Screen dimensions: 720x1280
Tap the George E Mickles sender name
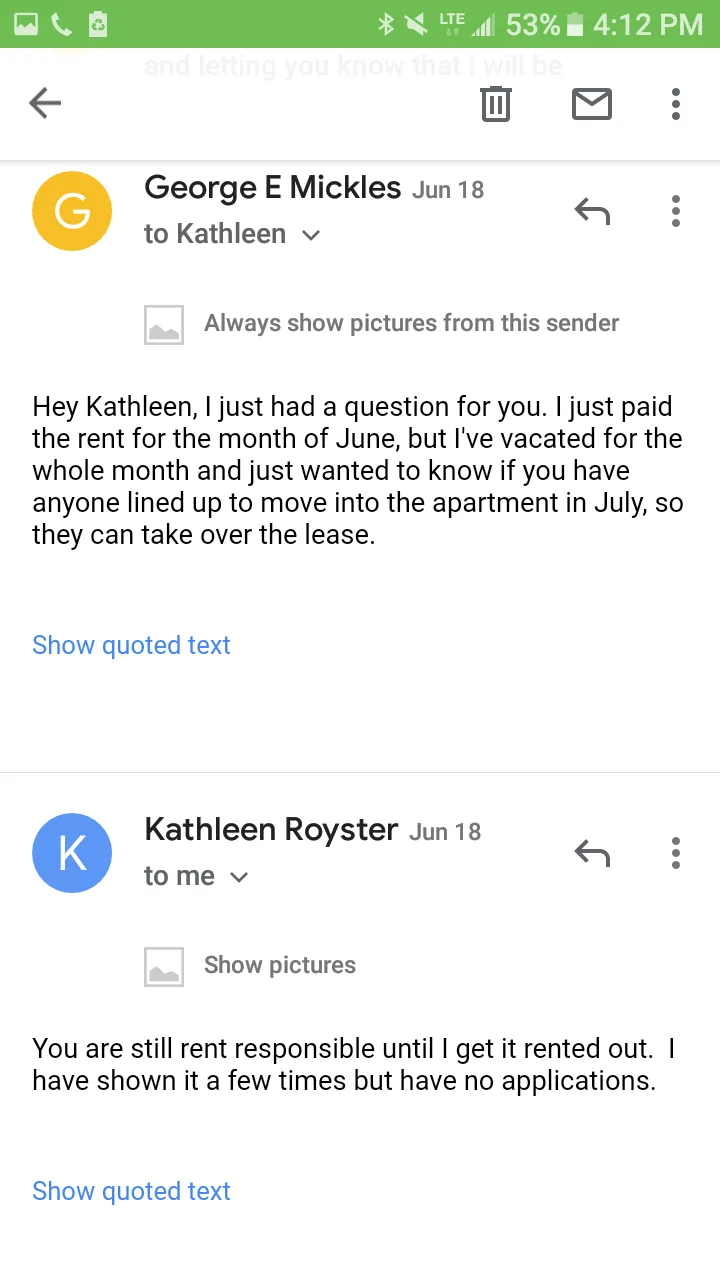[272, 187]
